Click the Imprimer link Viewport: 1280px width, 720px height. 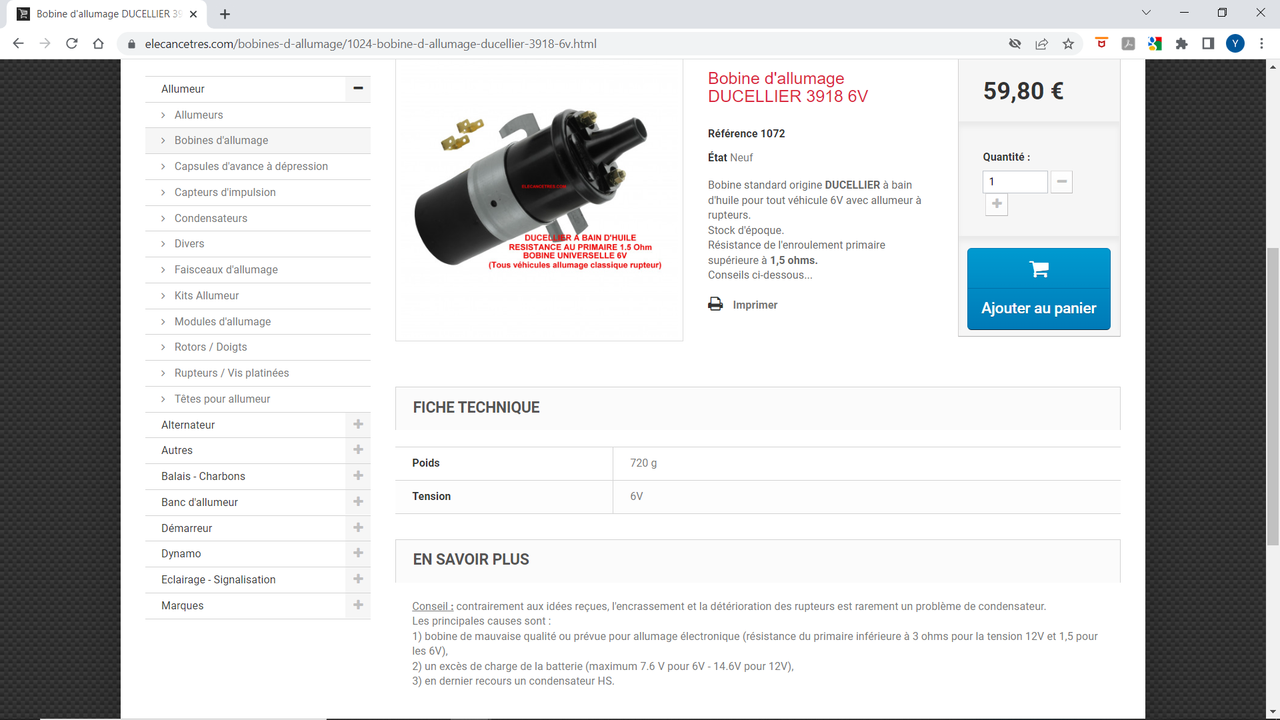(x=755, y=305)
